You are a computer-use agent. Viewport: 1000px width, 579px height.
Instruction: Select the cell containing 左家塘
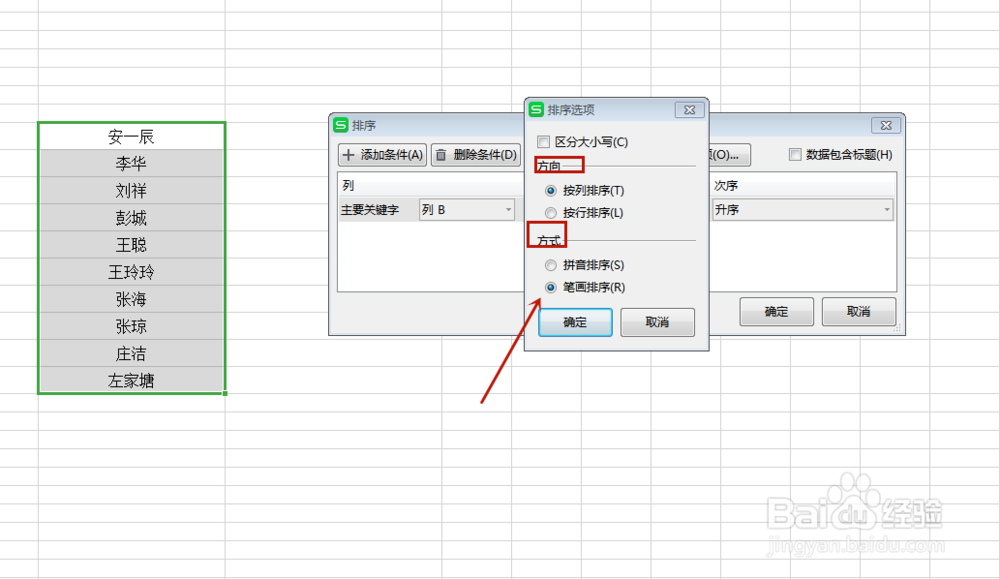point(131,381)
